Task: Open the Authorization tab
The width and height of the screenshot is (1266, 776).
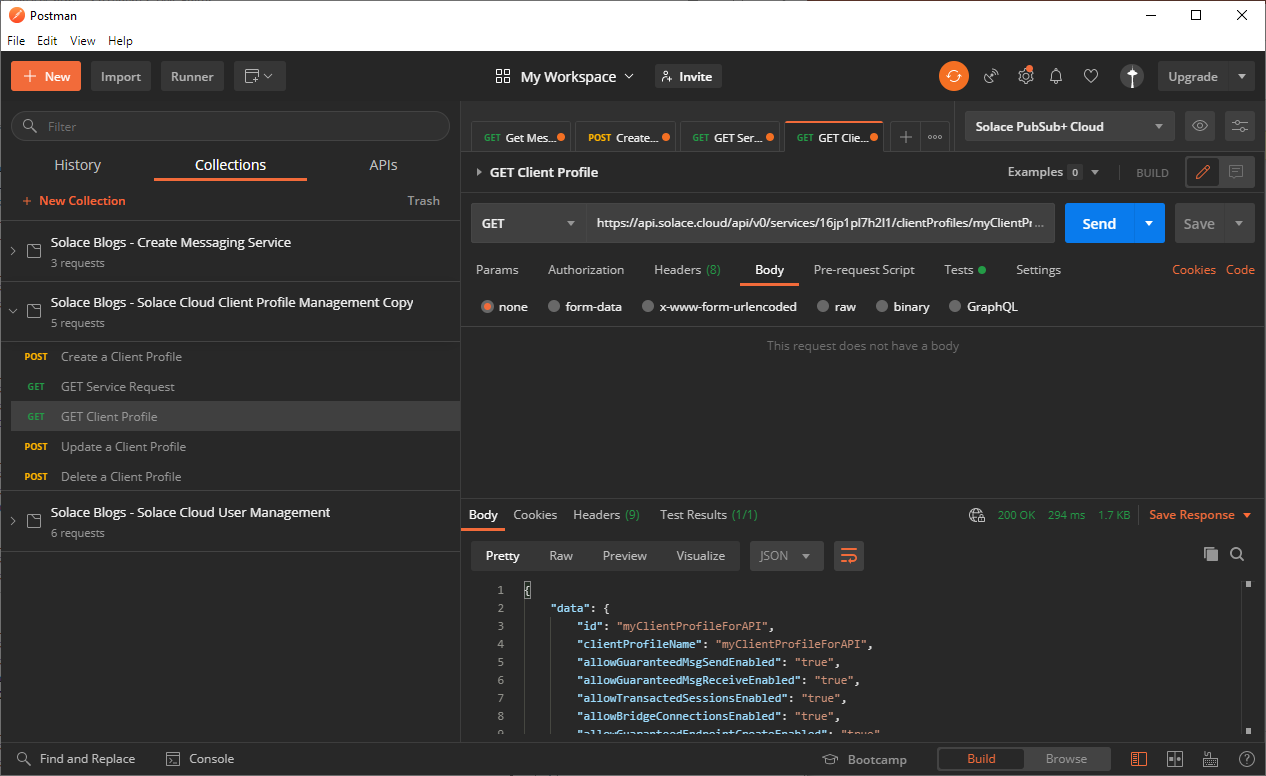Action: pos(586,270)
